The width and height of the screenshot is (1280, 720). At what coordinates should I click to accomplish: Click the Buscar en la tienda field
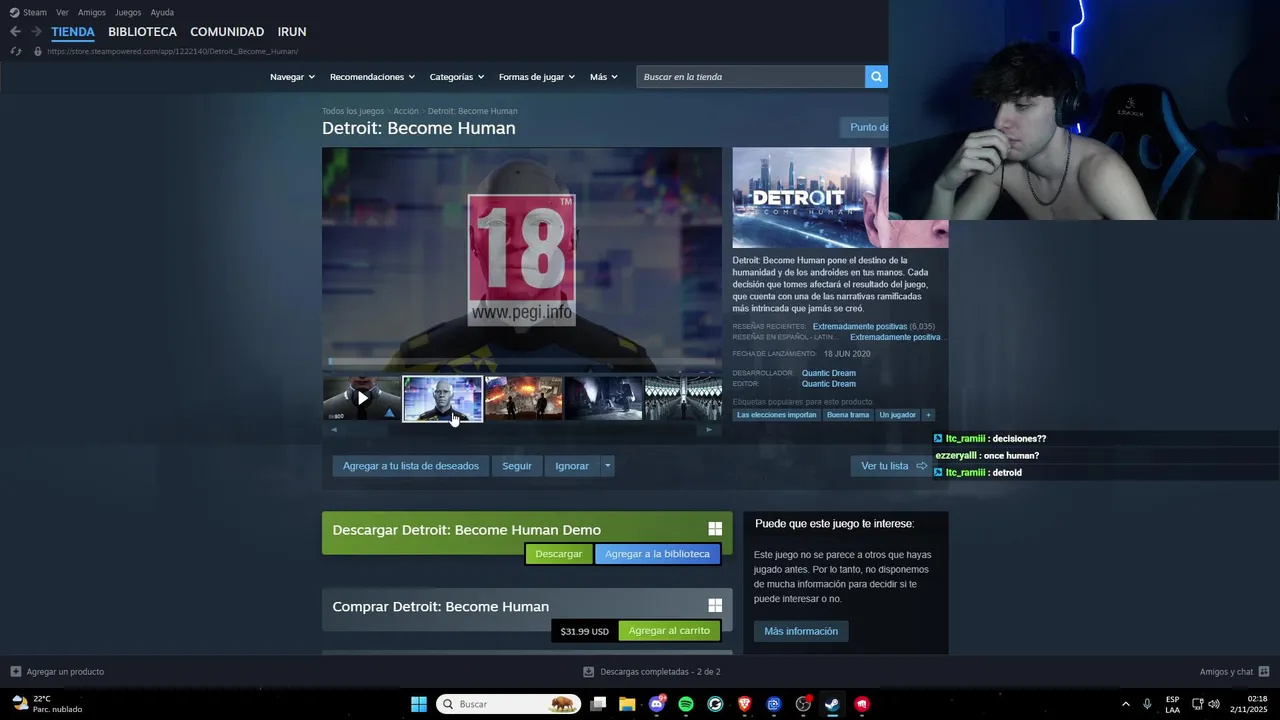[x=750, y=77]
